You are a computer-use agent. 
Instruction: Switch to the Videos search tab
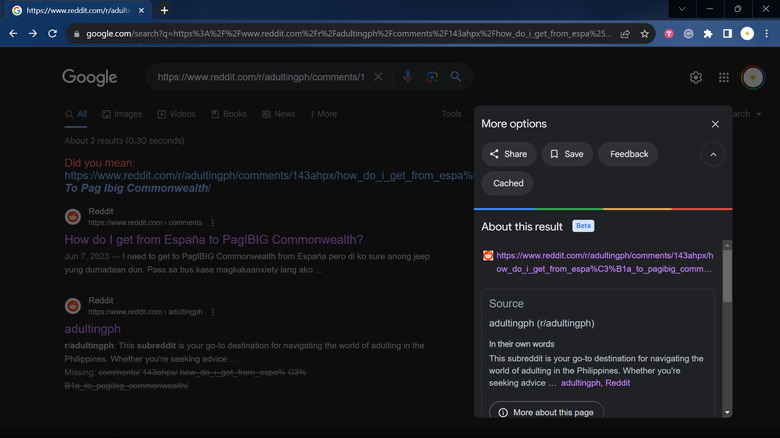coord(175,114)
